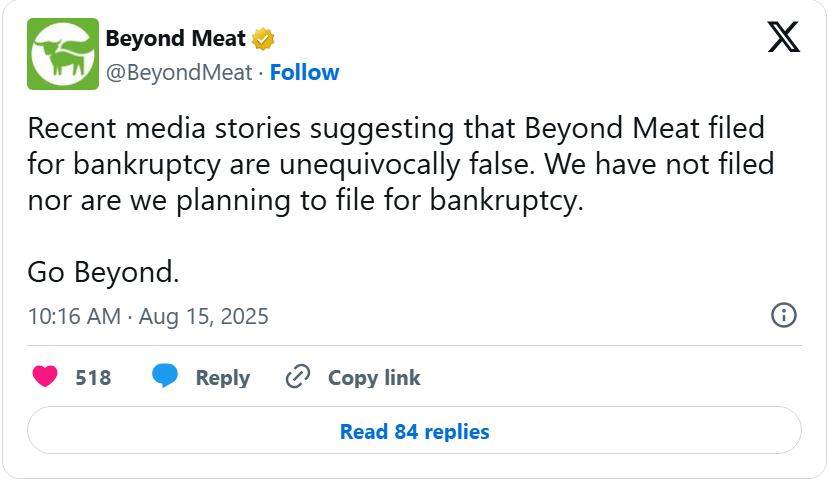Follow the Beyond Meat account
Viewport: 829px width, 481px height.
tap(304, 73)
